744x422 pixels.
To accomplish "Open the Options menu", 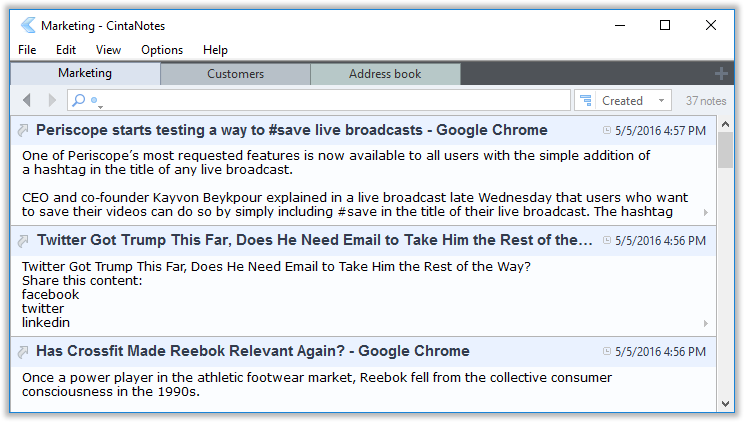I will pyautogui.click(x=162, y=50).
